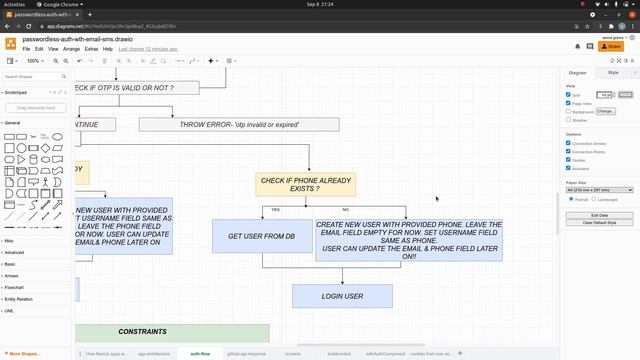This screenshot has width=640, height=360.
Task: Click the line color pencil icon
Action: tap(153, 61)
